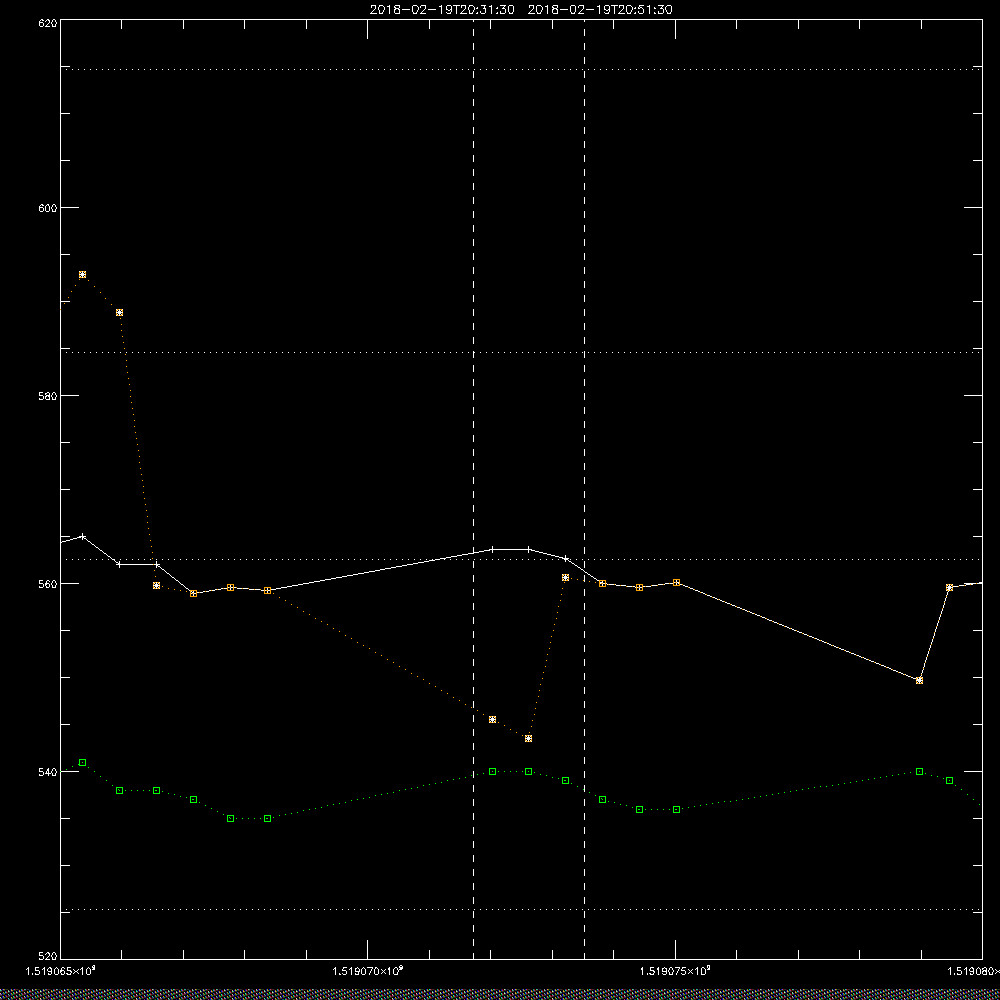Pick the orange data point near 545
Viewport: 1000px width, 1000px height.
tap(492, 719)
